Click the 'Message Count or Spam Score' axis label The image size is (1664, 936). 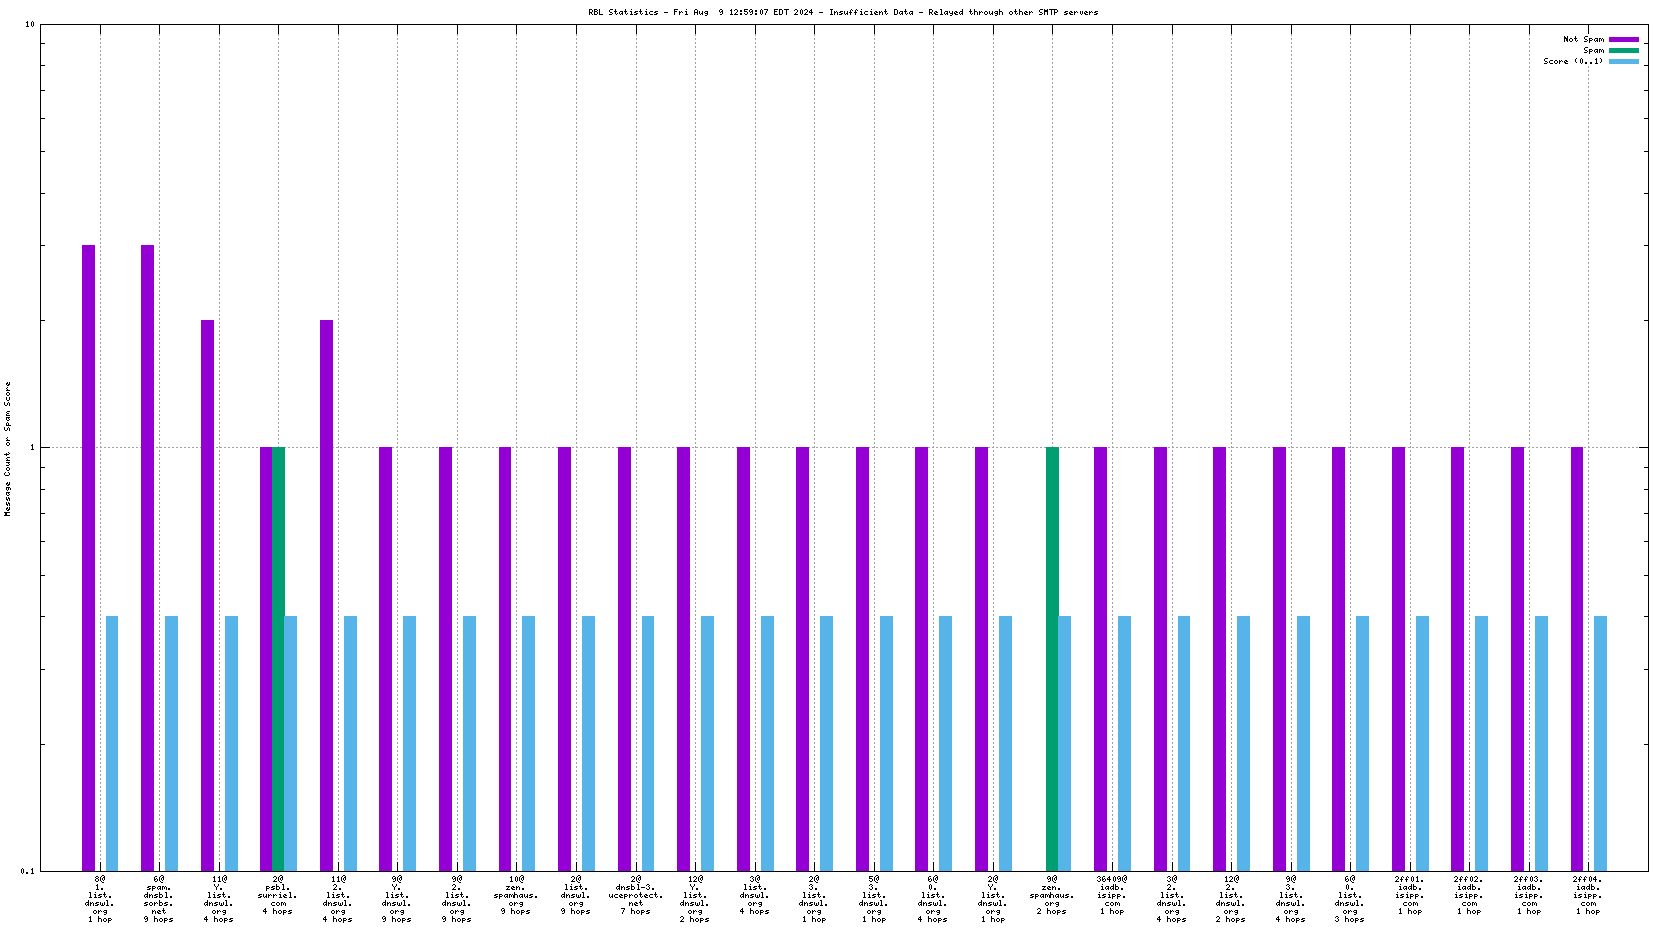(x=8, y=448)
